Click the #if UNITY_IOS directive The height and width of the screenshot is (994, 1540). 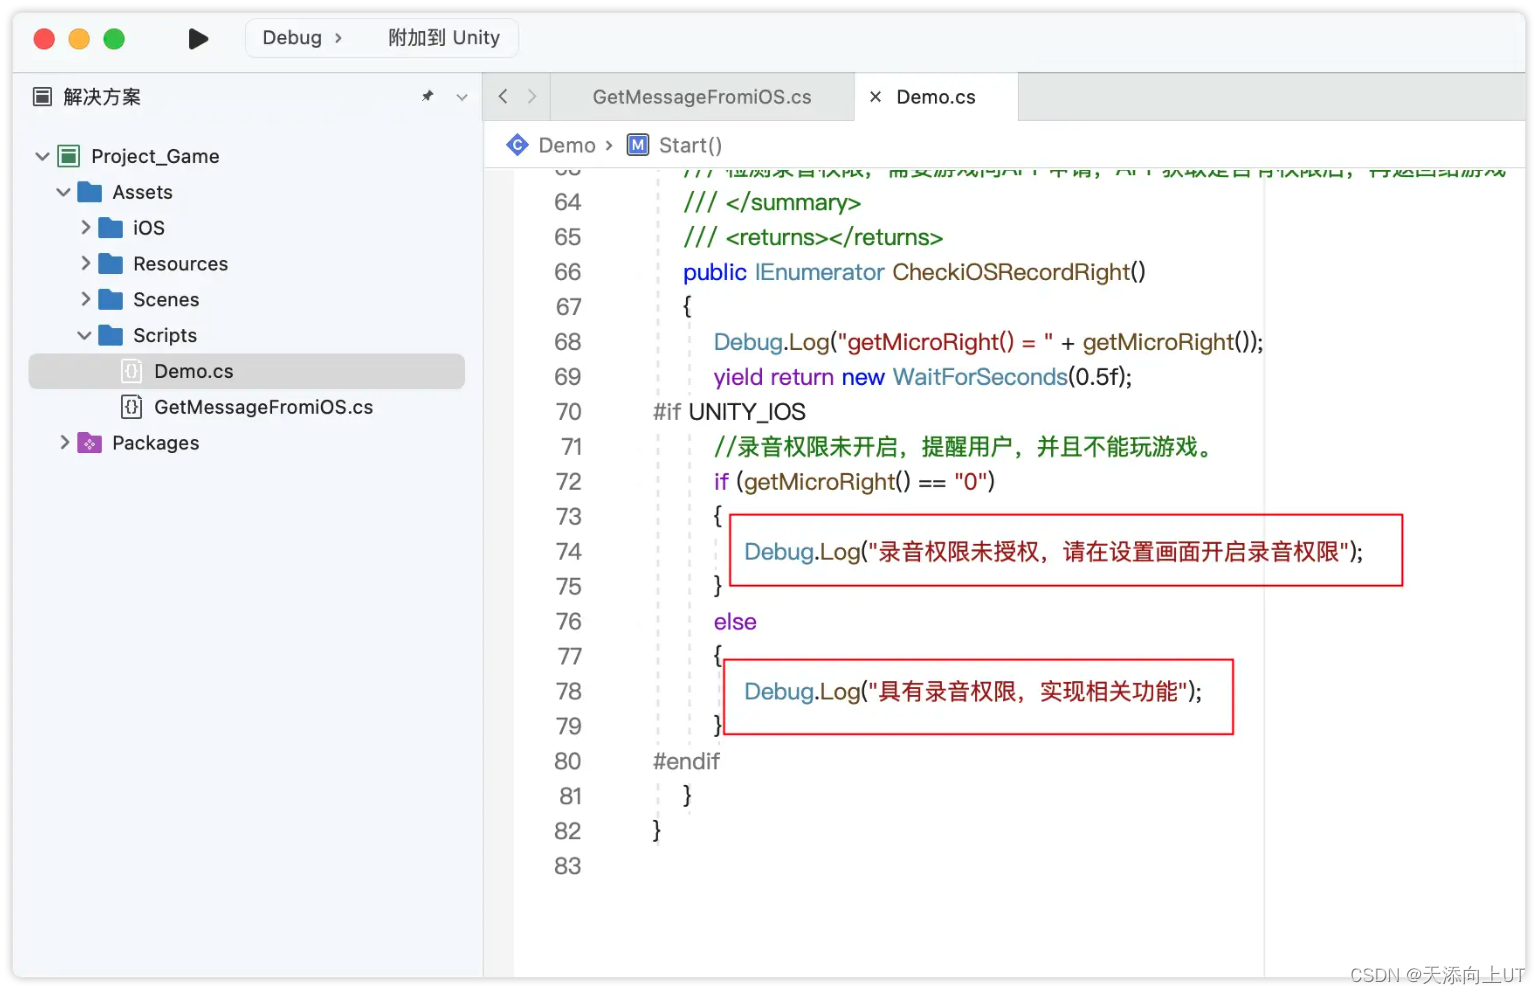click(x=729, y=412)
